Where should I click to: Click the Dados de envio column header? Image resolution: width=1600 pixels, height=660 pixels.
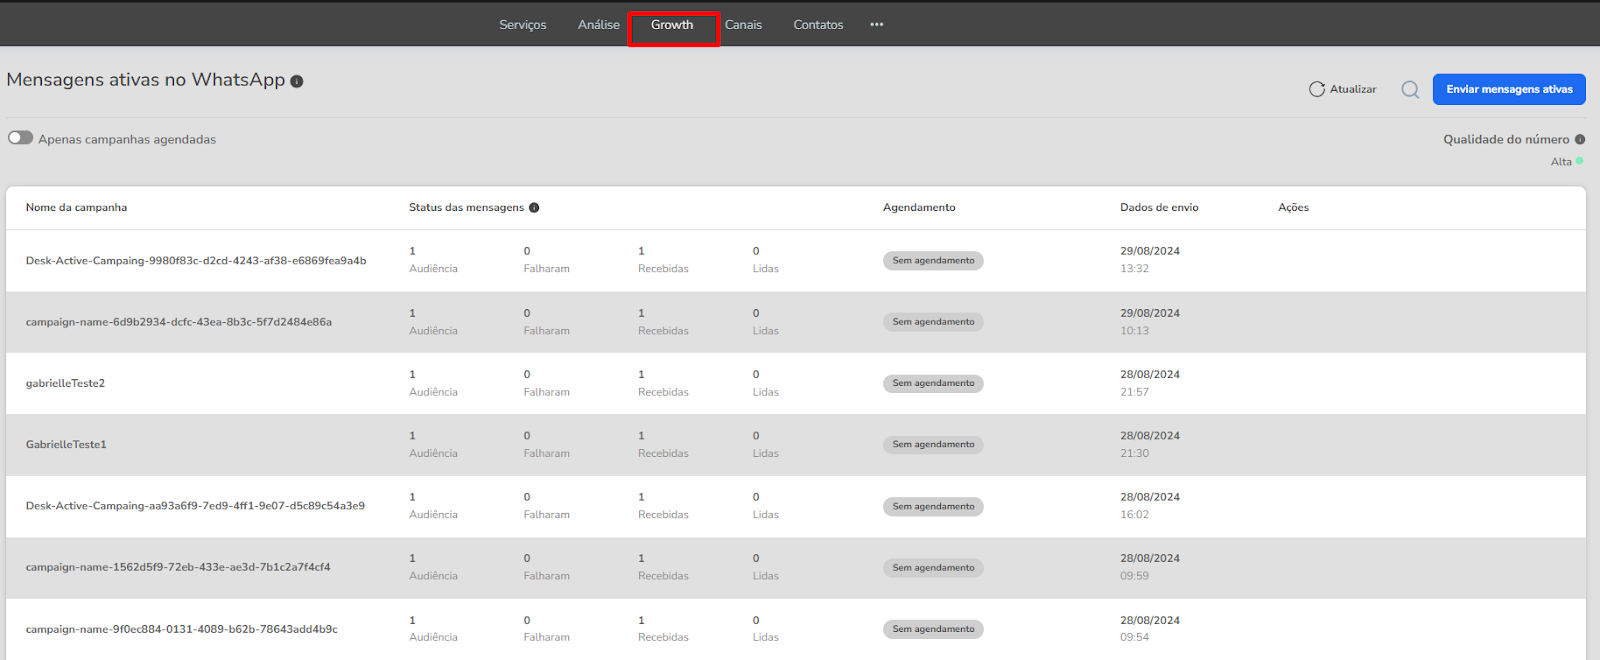1159,208
